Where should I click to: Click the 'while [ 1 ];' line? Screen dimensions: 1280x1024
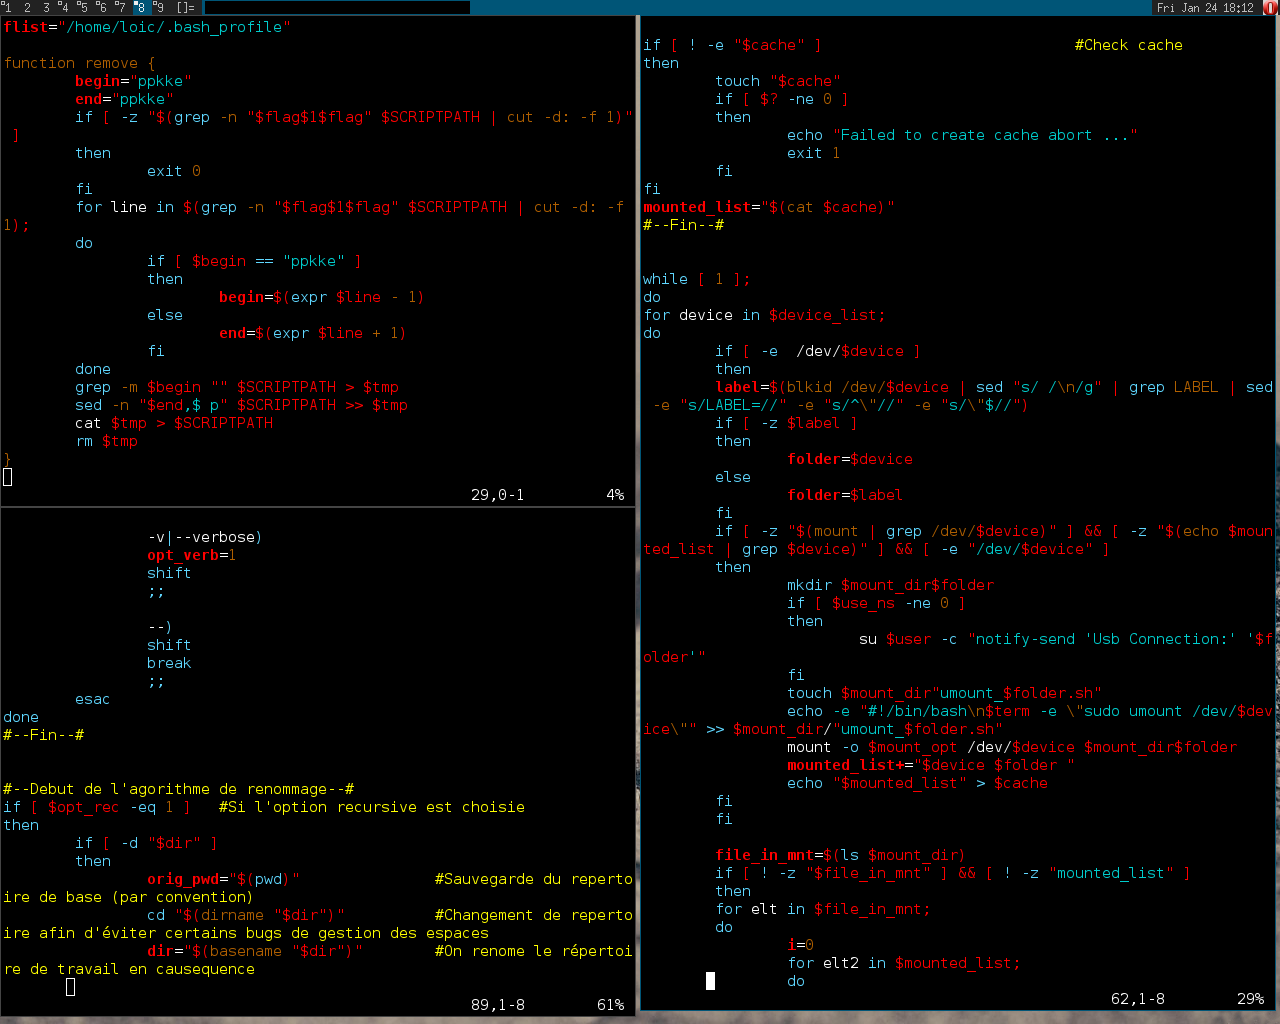[697, 279]
